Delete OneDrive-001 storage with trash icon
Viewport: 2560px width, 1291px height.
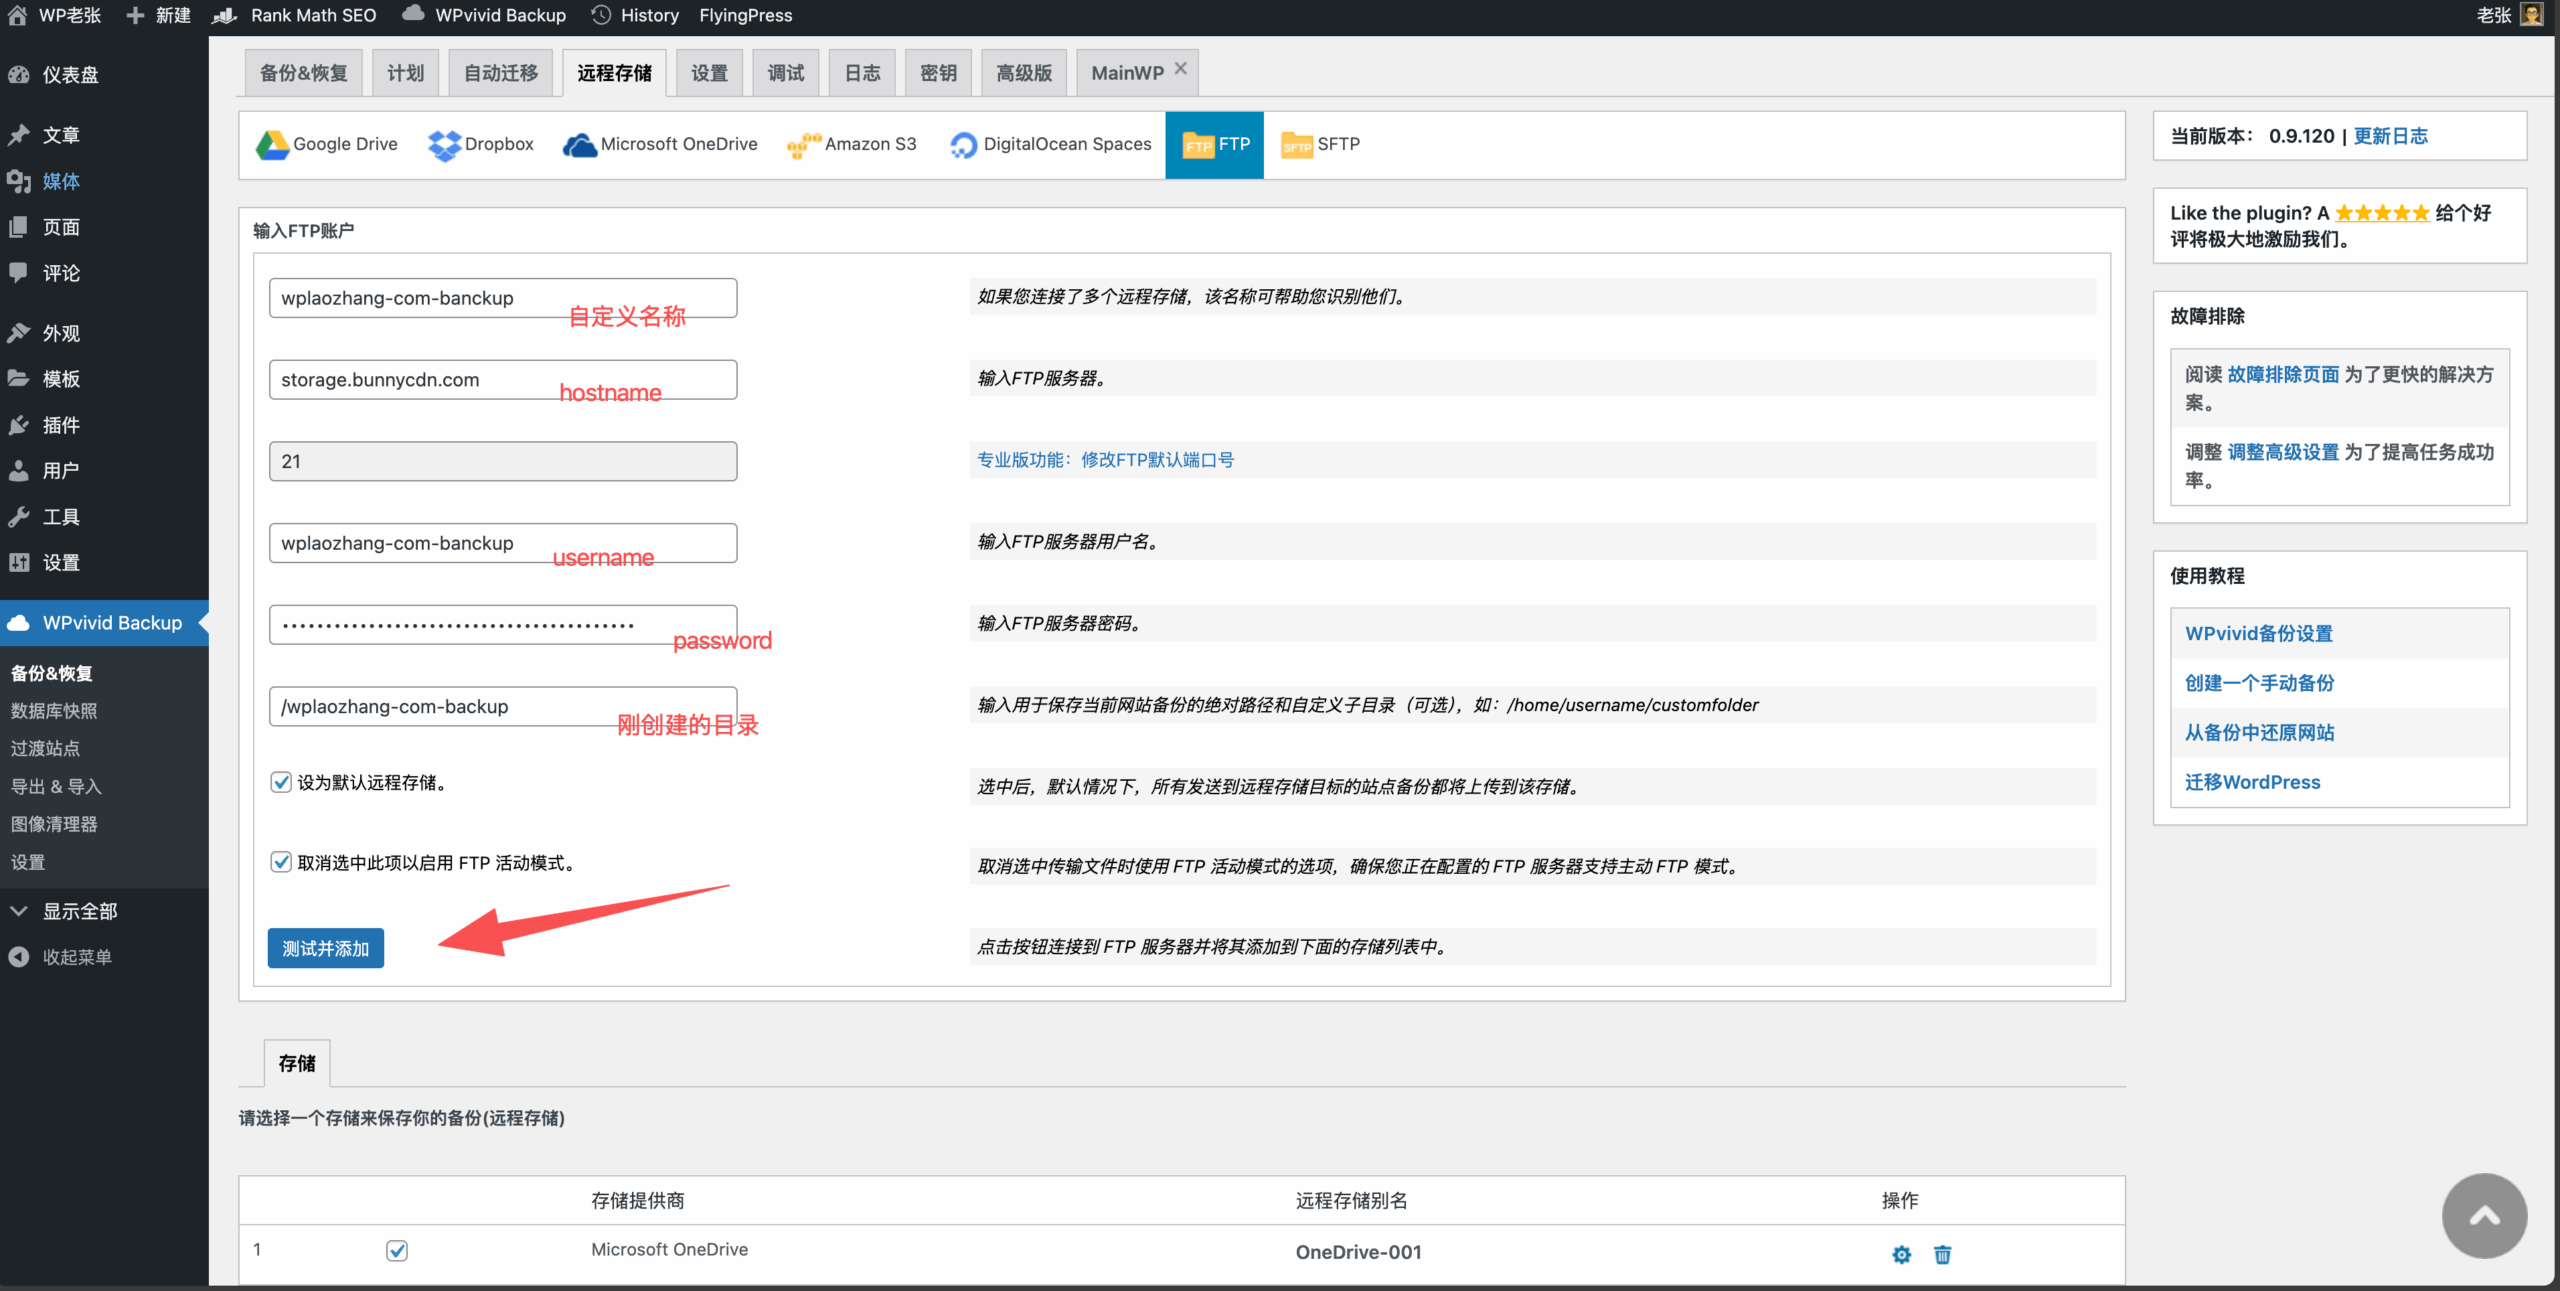1942,1254
